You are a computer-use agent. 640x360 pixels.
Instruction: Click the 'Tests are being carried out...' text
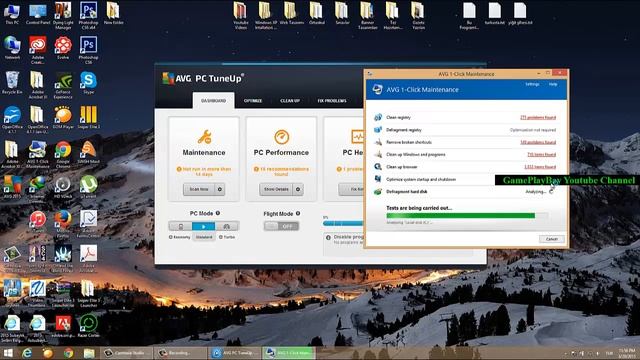(x=419, y=208)
